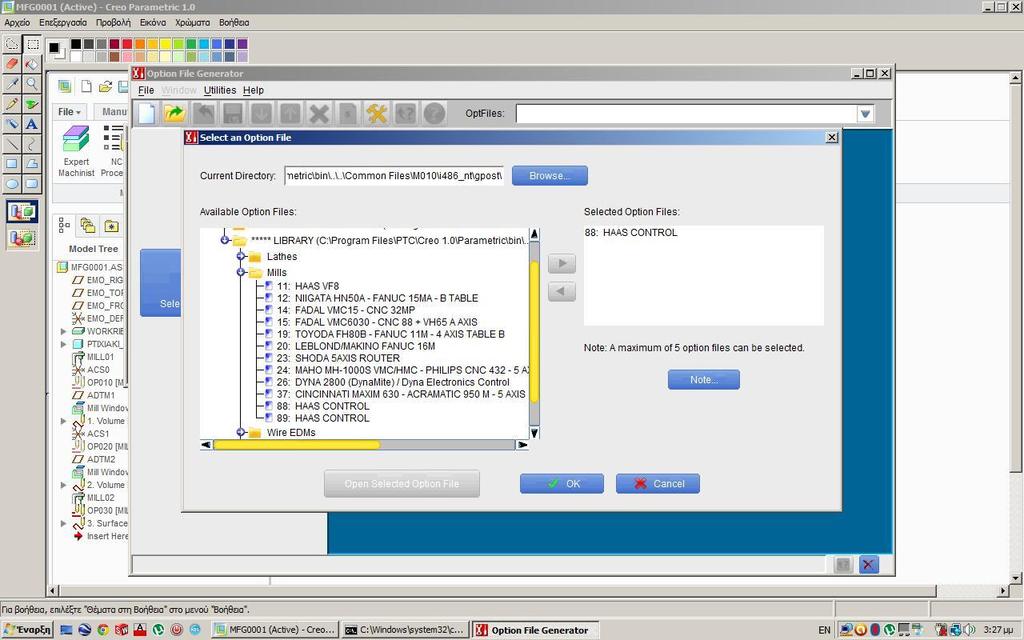1024x640 pixels.
Task: Expand the 2. Volume node in Model Tree
Action: coord(63,485)
